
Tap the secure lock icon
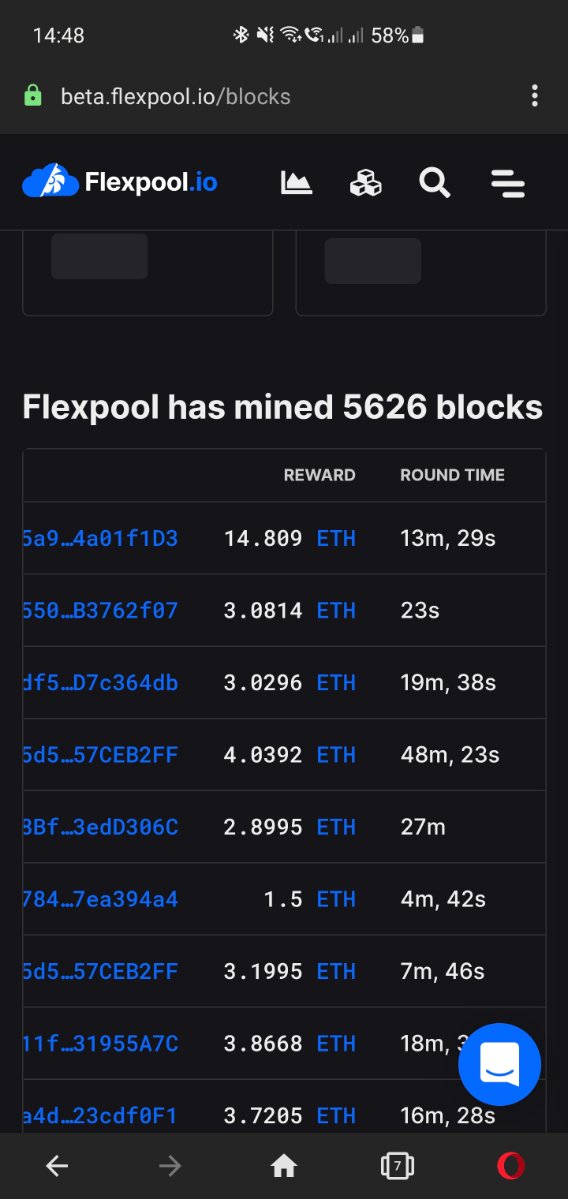pos(33,96)
